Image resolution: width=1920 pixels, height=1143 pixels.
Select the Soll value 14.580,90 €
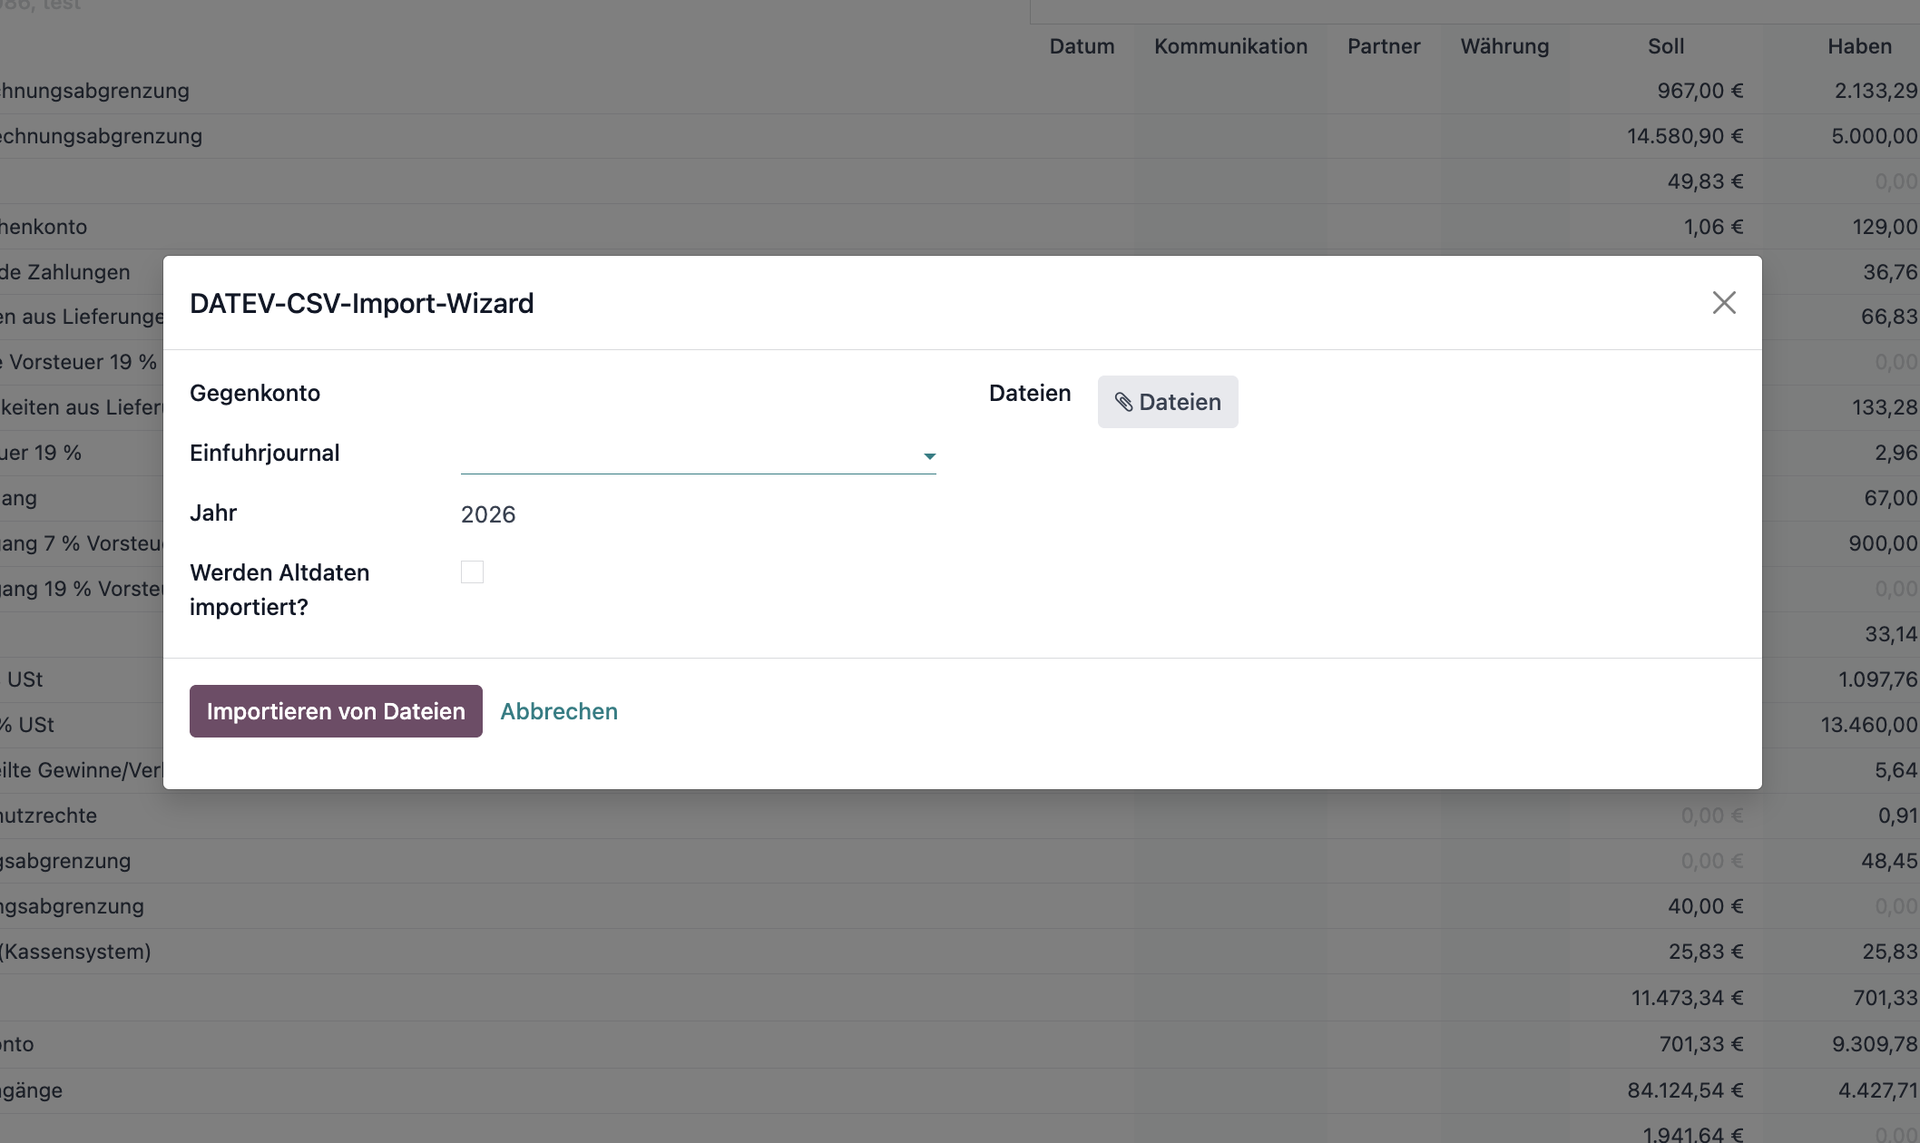click(1685, 136)
